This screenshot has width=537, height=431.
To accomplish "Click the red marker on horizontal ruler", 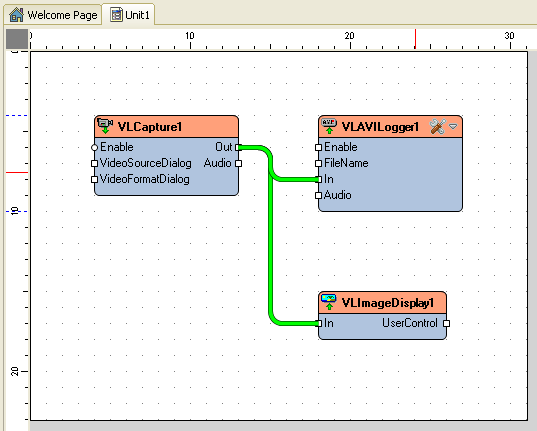I will 415,39.
